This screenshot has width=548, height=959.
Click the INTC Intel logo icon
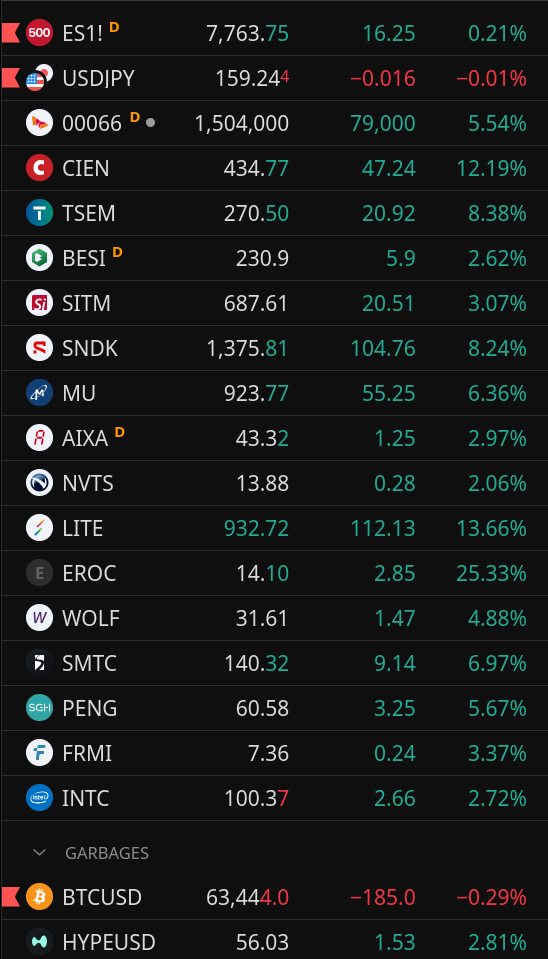coord(39,798)
